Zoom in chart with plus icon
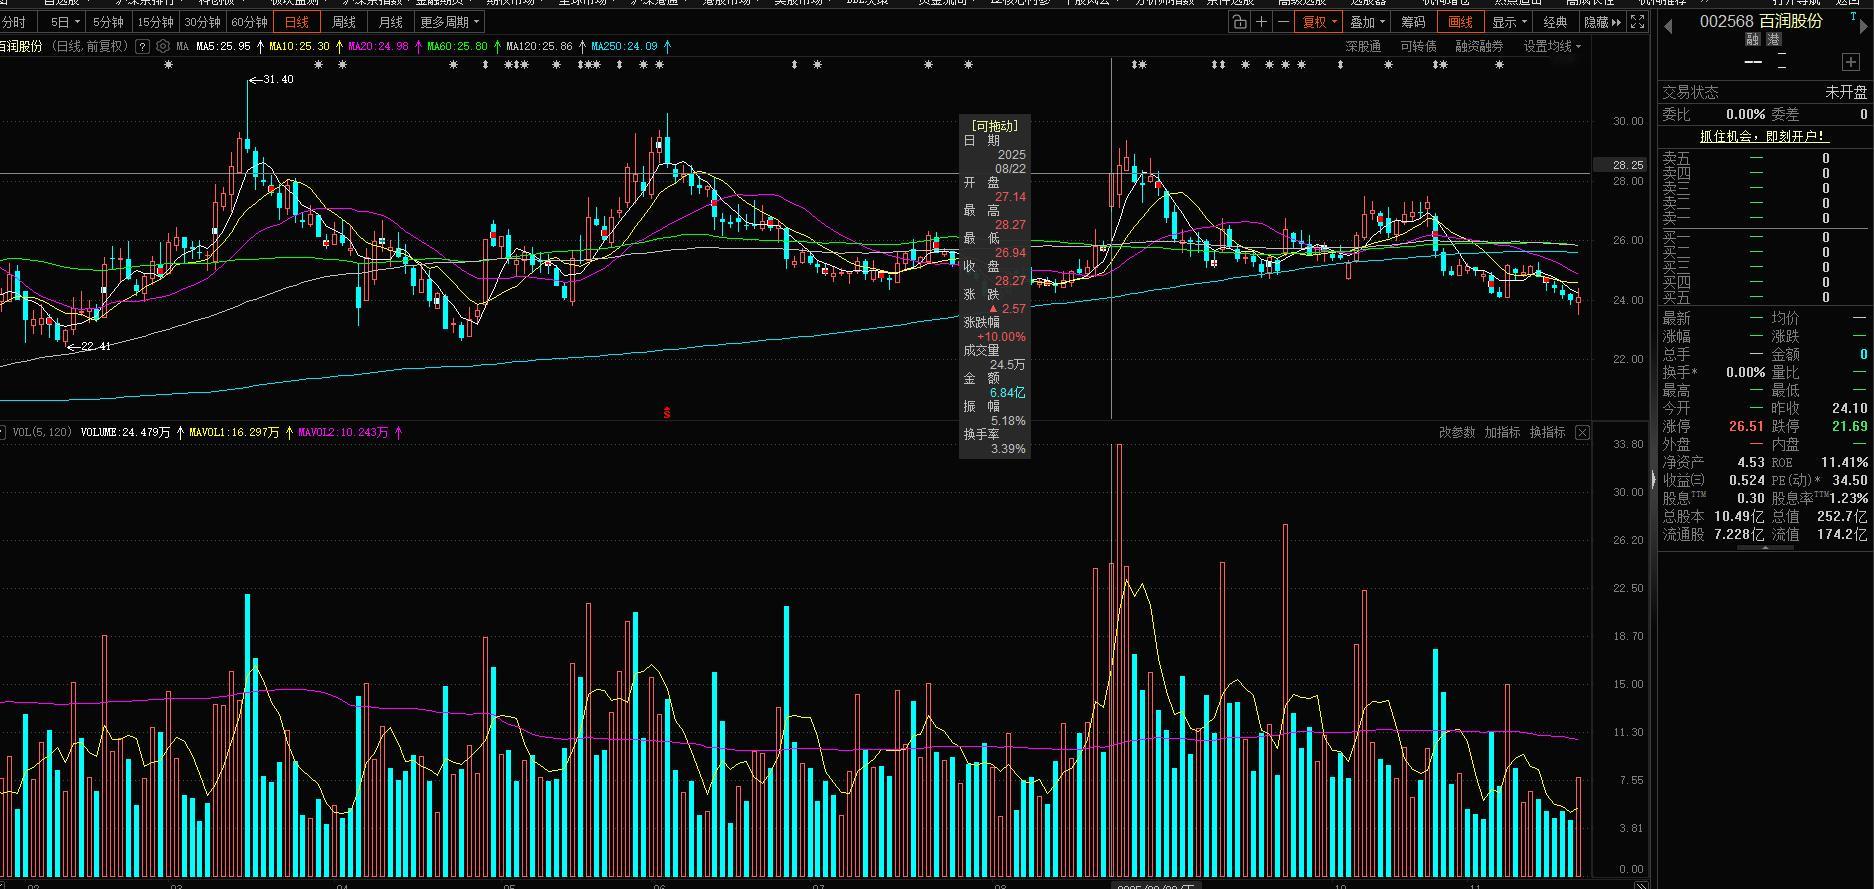 click(x=1262, y=22)
